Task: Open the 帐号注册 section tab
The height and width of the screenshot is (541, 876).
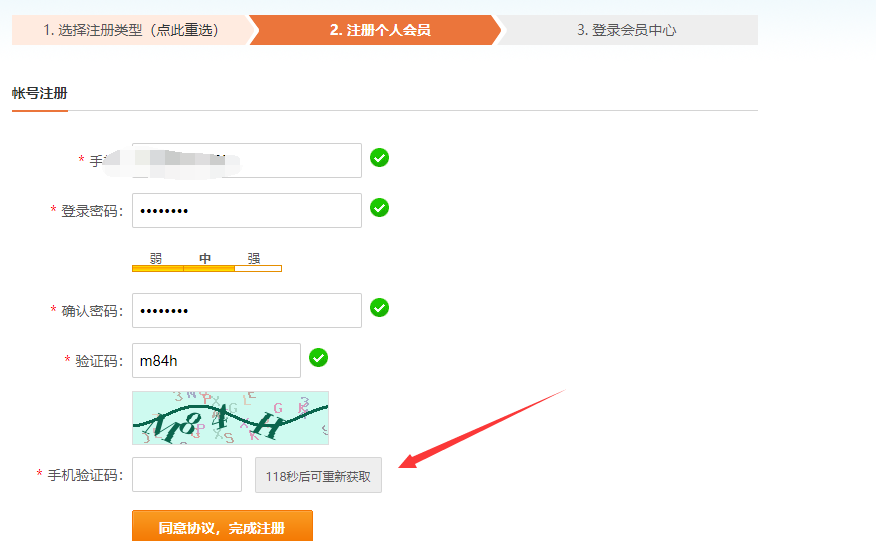Action: pyautogui.click(x=39, y=93)
